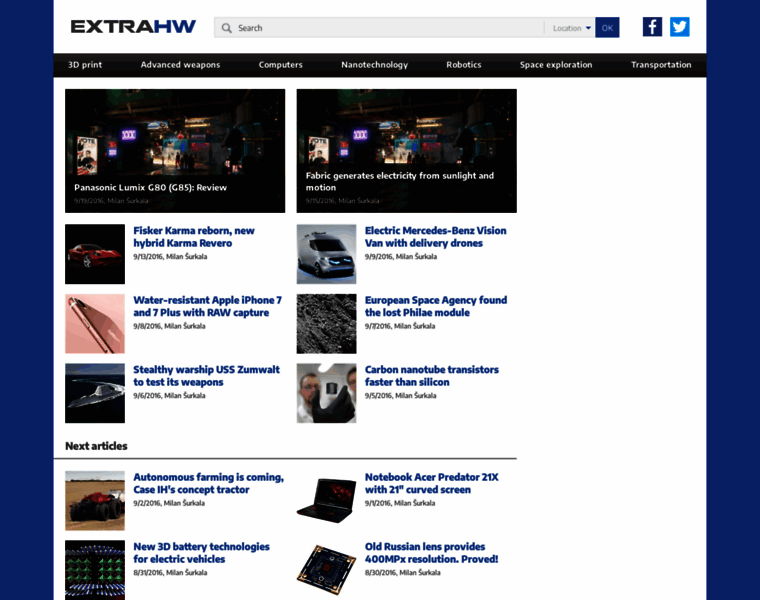
Task: Open the Nanotechnology category
Action: pyautogui.click(x=375, y=65)
